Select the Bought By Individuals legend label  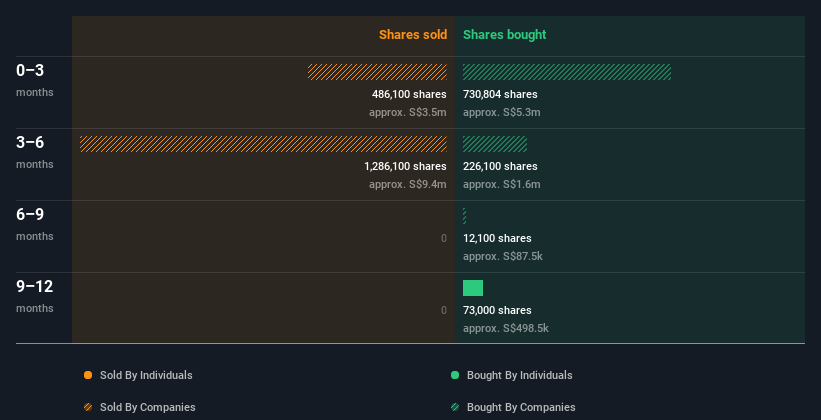(519, 375)
